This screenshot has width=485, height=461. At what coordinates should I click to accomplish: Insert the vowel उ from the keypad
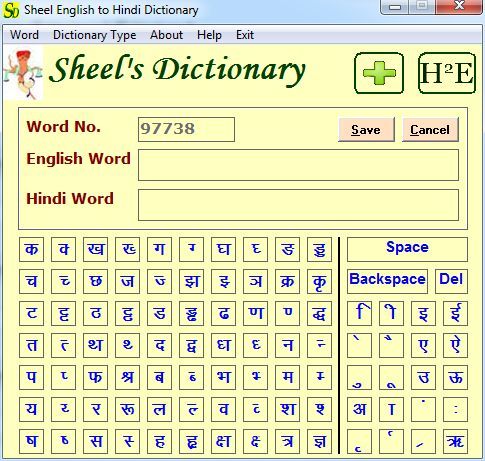coord(423,377)
